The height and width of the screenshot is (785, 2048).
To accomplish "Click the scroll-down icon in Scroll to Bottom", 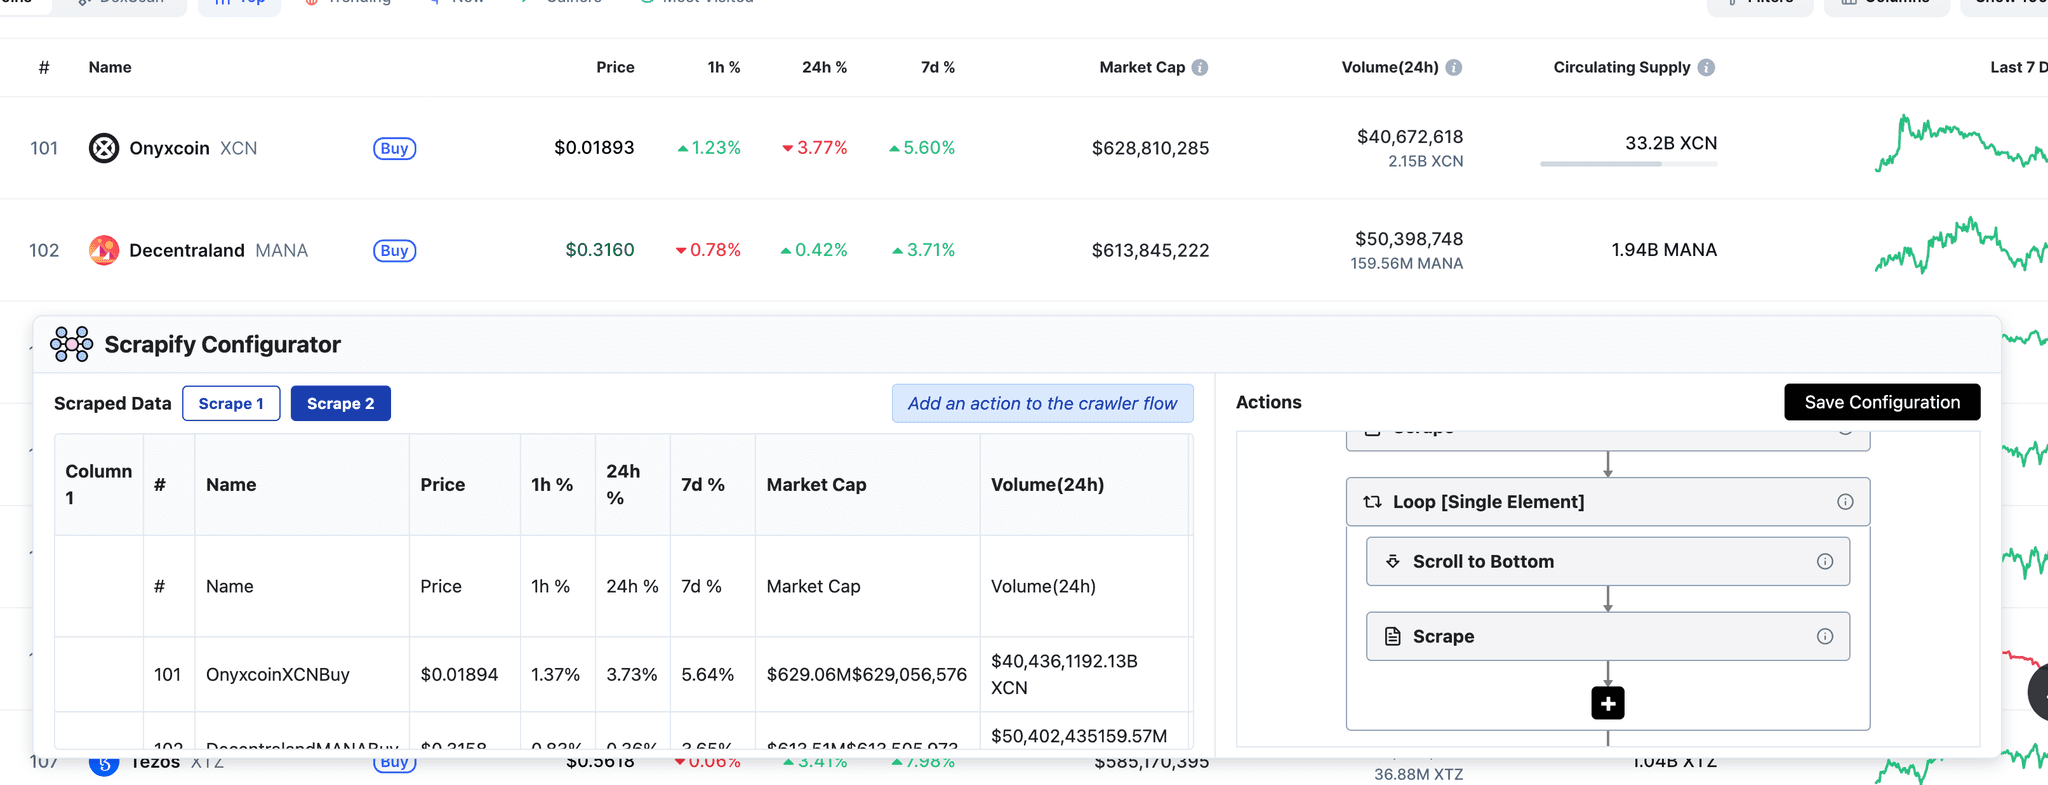I will (x=1392, y=562).
